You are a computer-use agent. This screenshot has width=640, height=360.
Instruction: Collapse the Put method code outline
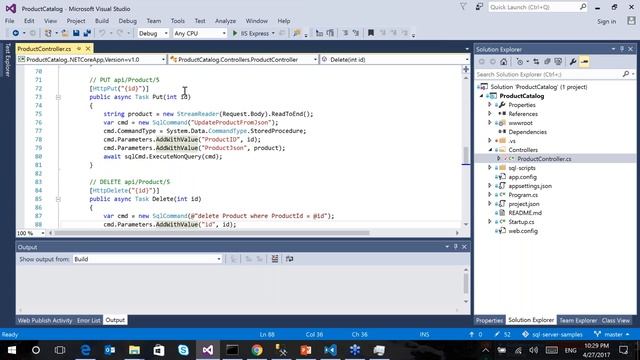[58, 97]
